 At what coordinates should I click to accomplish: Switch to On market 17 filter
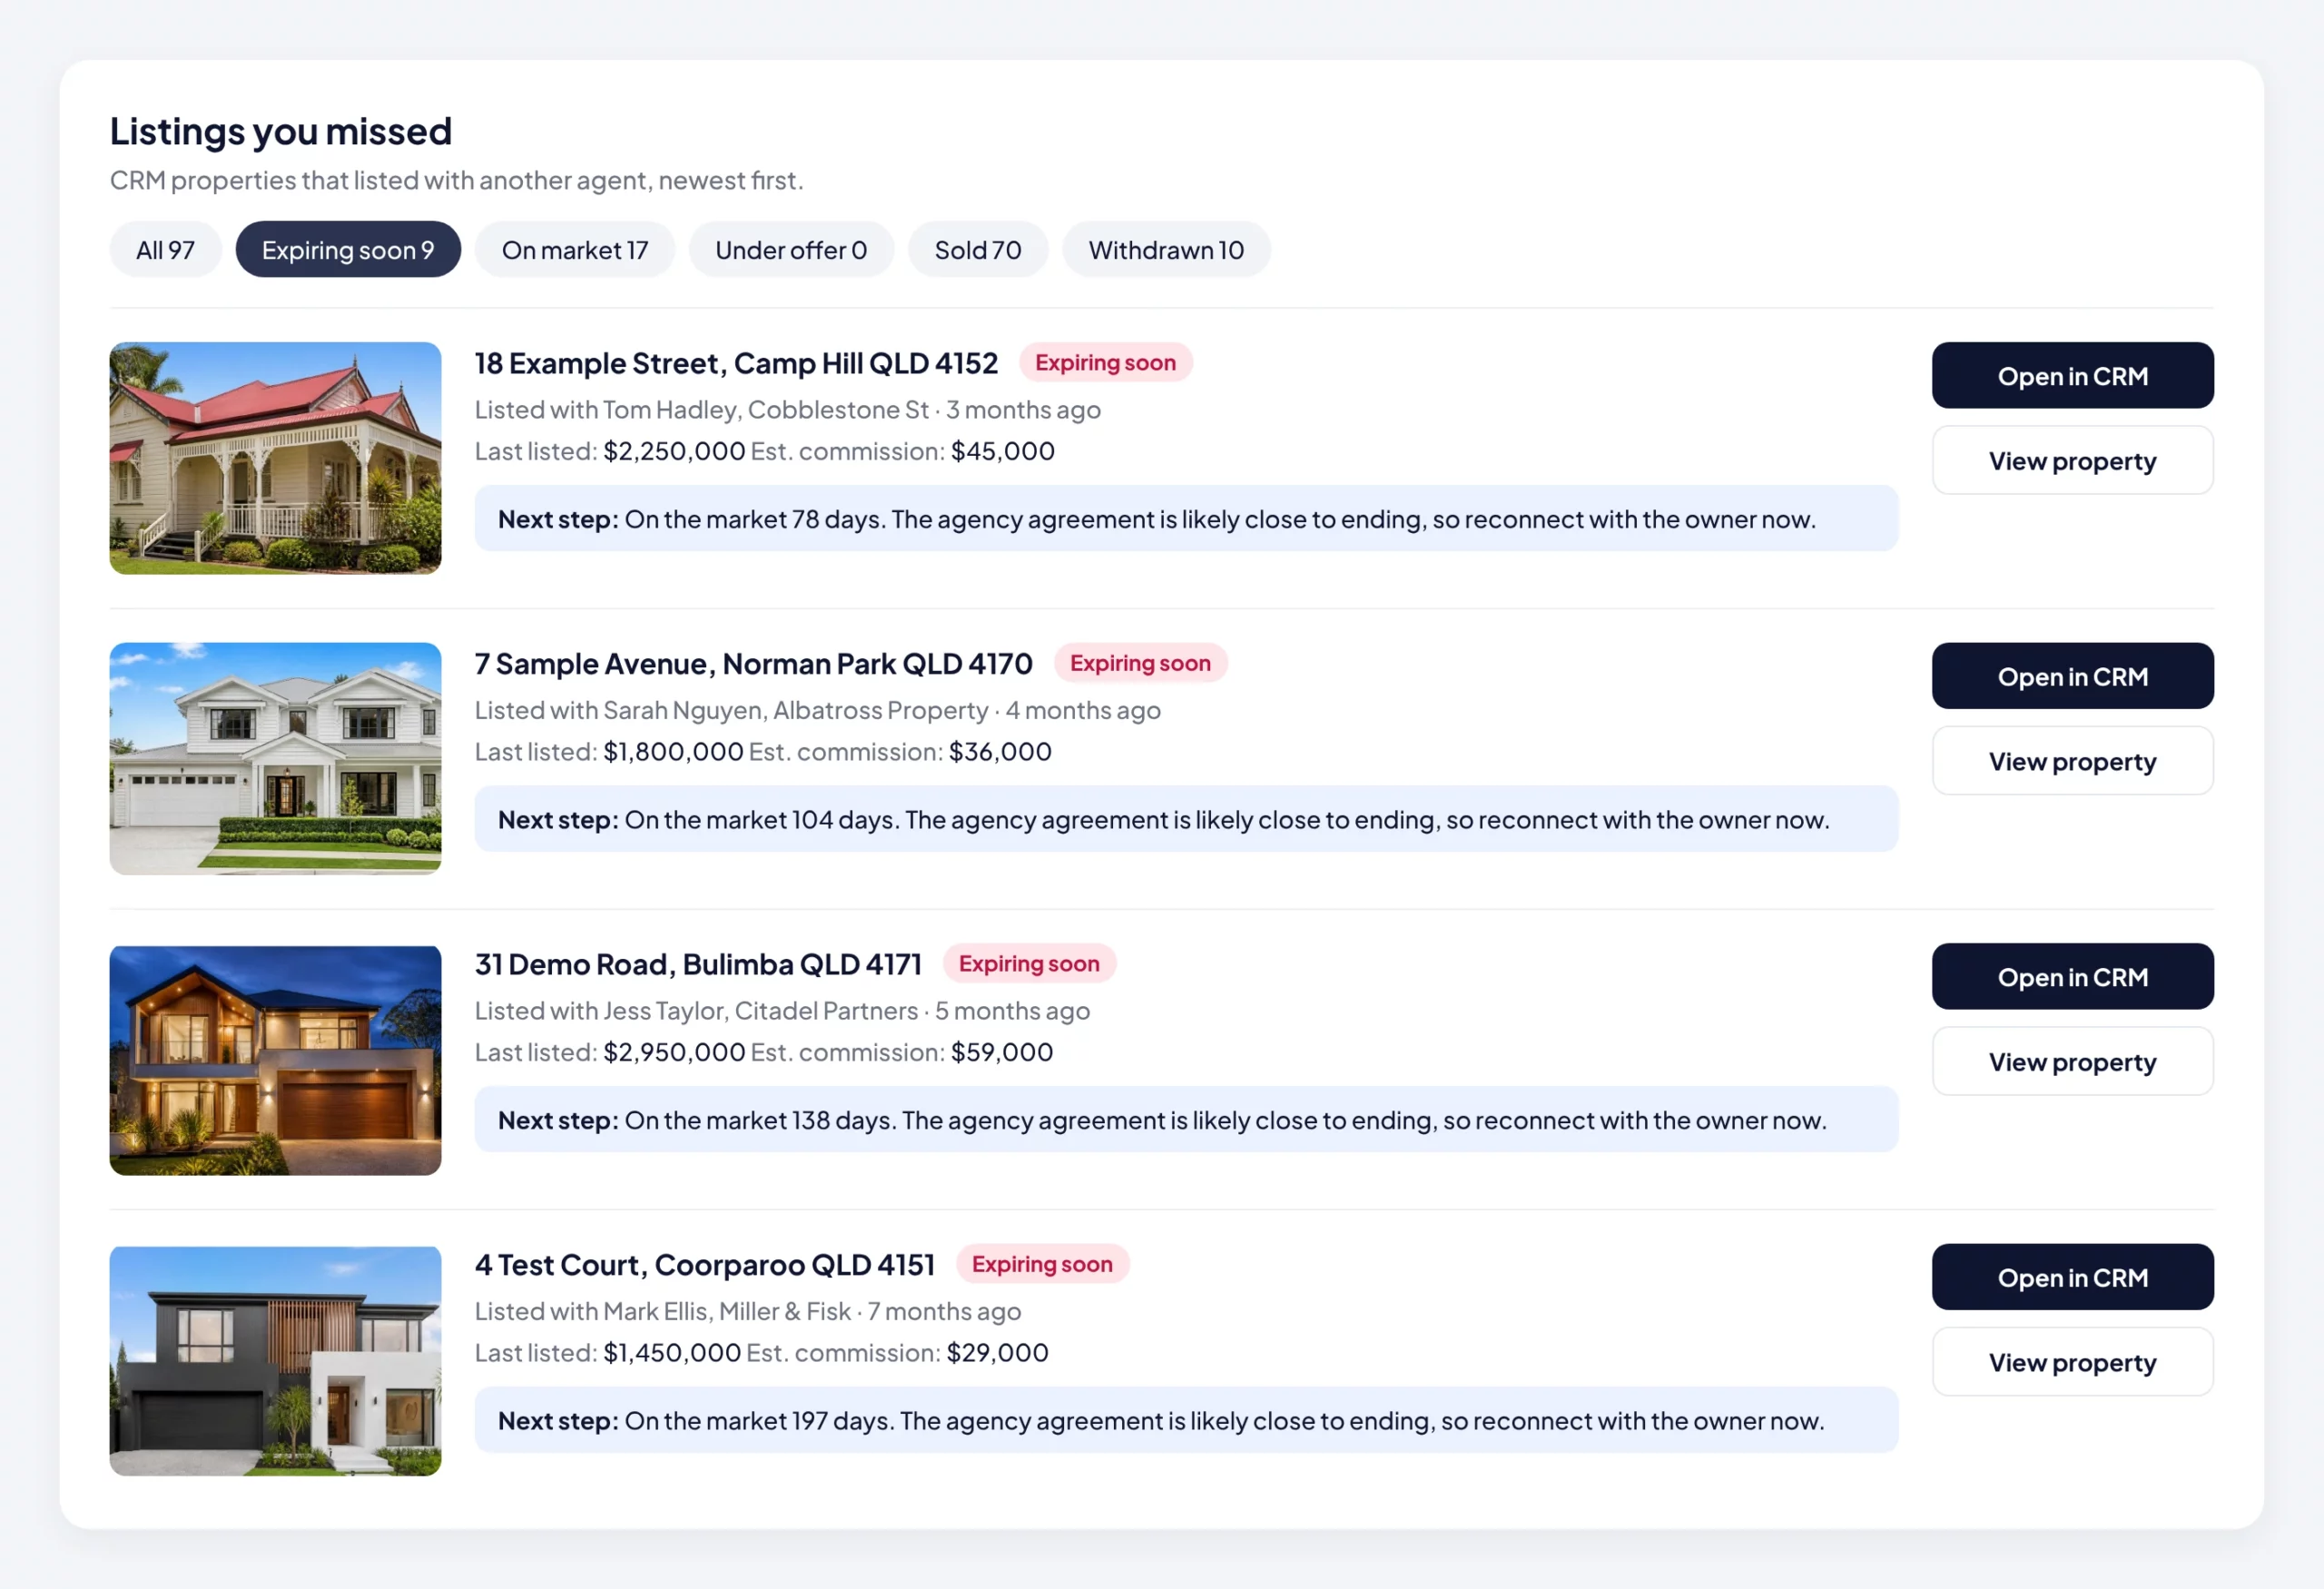[x=575, y=250]
